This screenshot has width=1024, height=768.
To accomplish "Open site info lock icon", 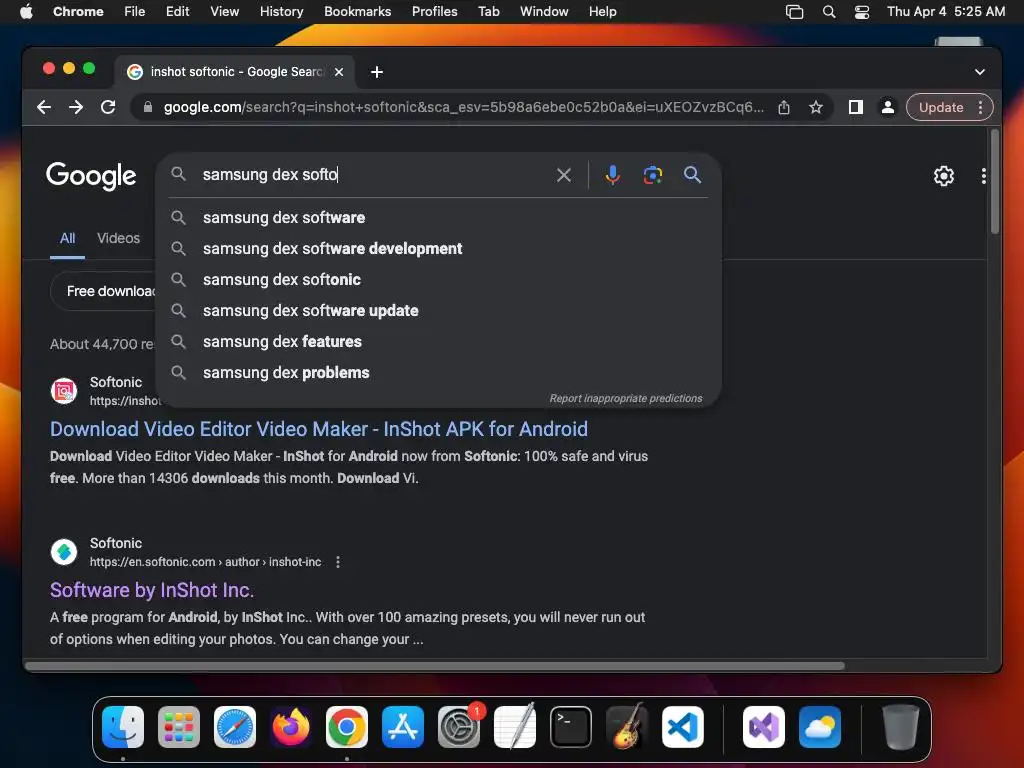I will tap(148, 107).
